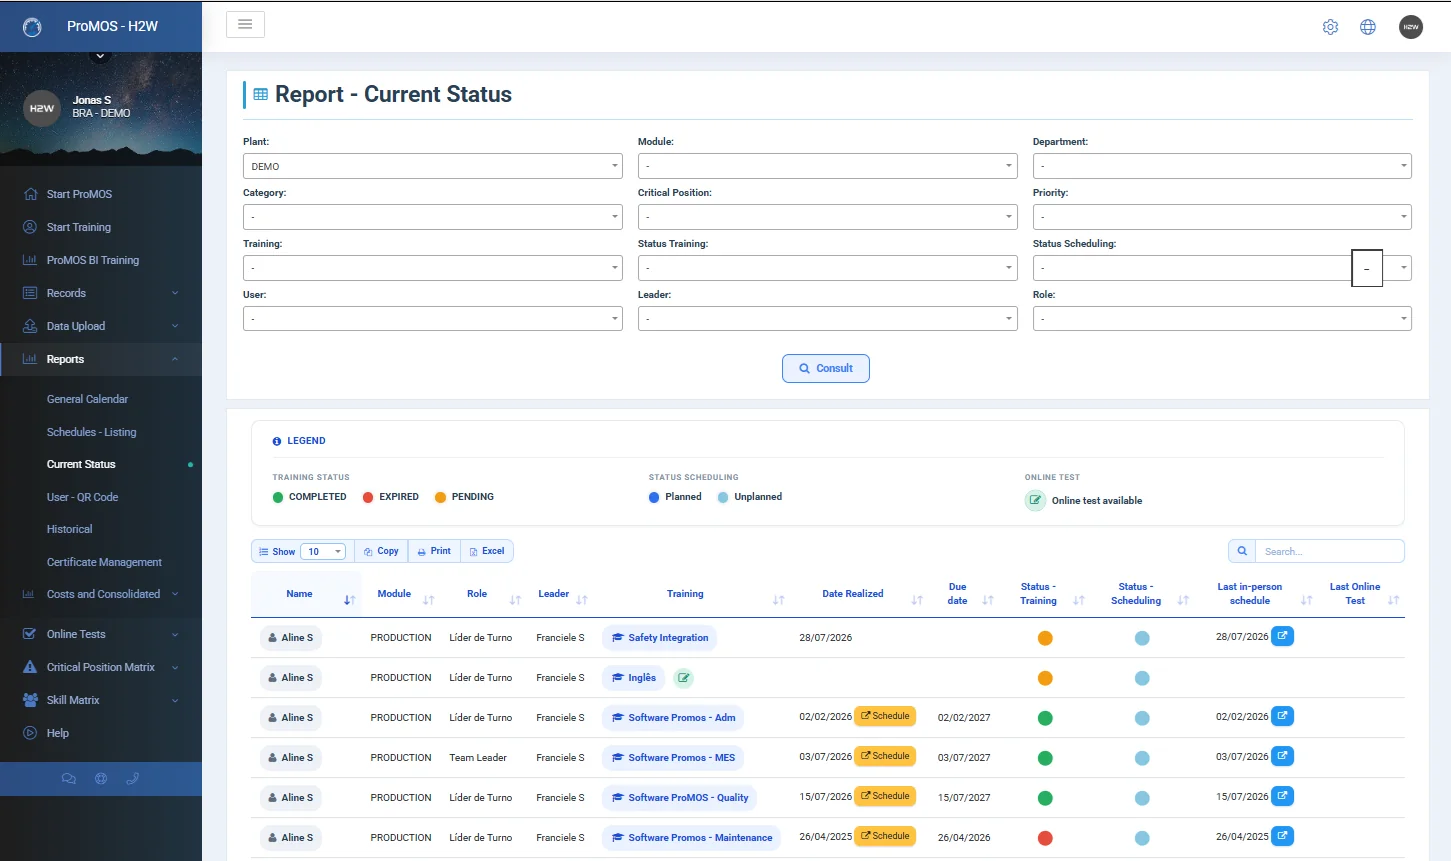Open the settings gear icon
This screenshot has width=1451, height=861.
click(1330, 27)
